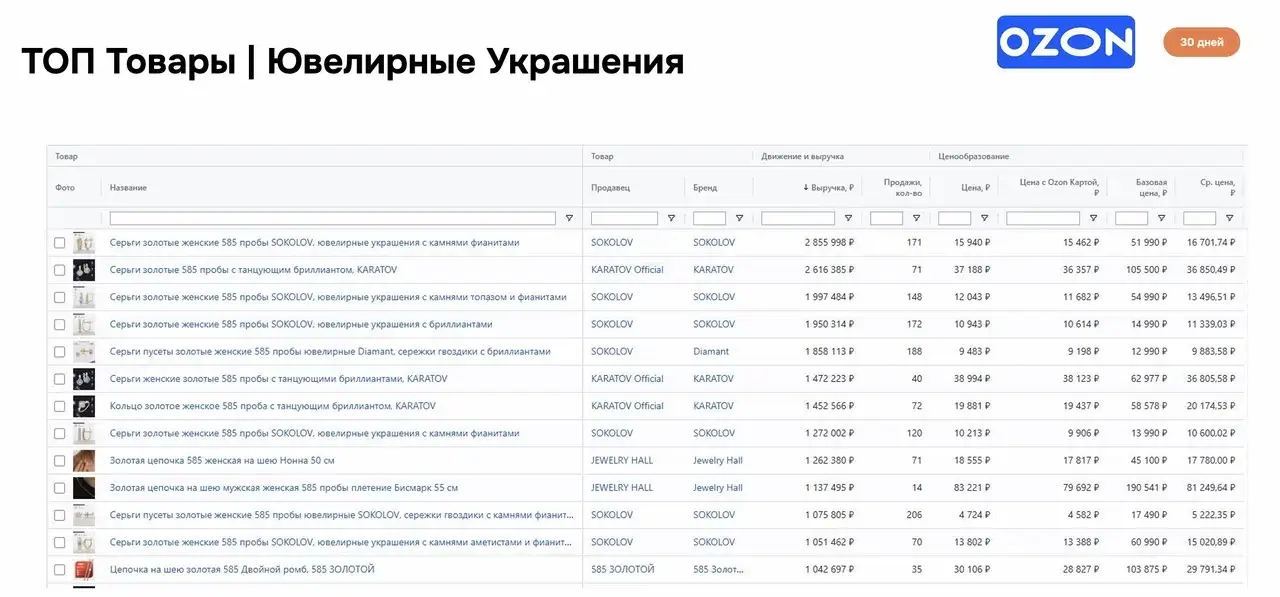The image size is (1280, 597).
Task: Open filter for Цена с Ozon Картой column
Action: [1093, 218]
